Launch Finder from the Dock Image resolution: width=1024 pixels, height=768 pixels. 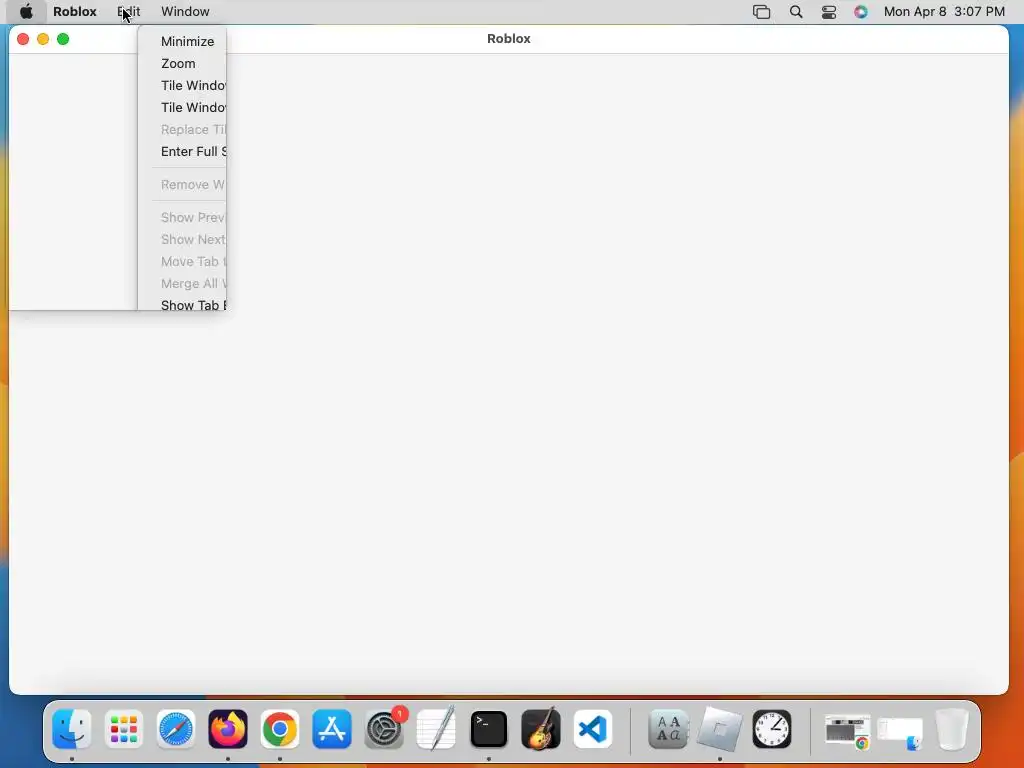pos(71,729)
